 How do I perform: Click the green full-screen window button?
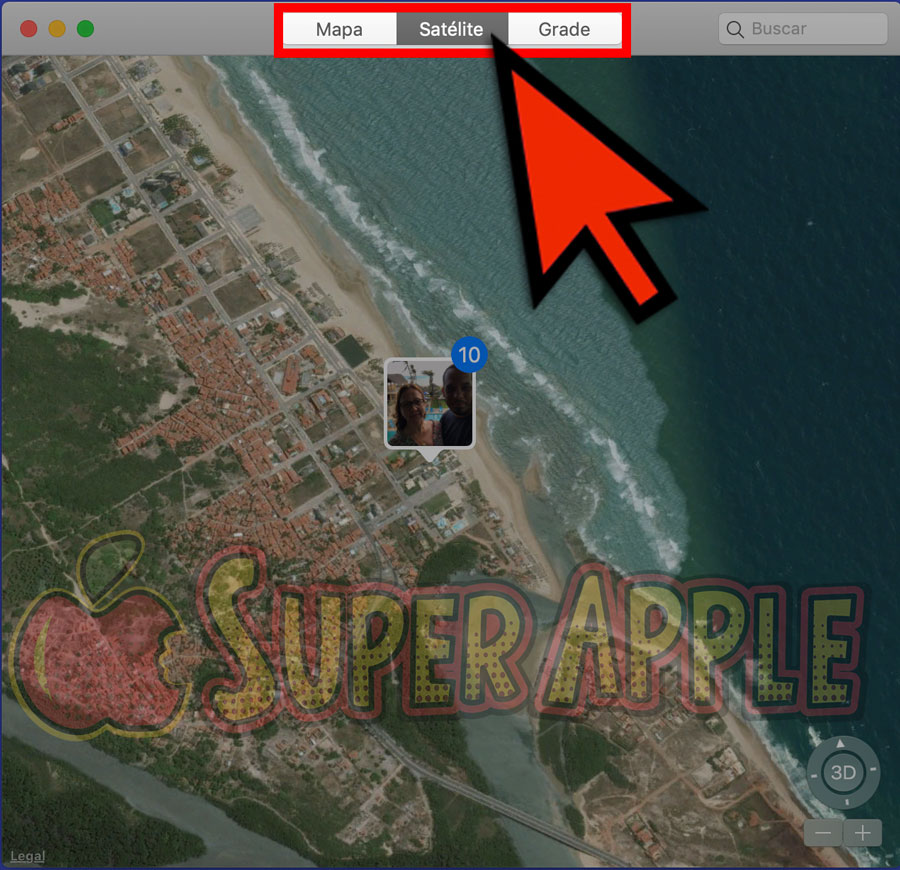pos(86,29)
